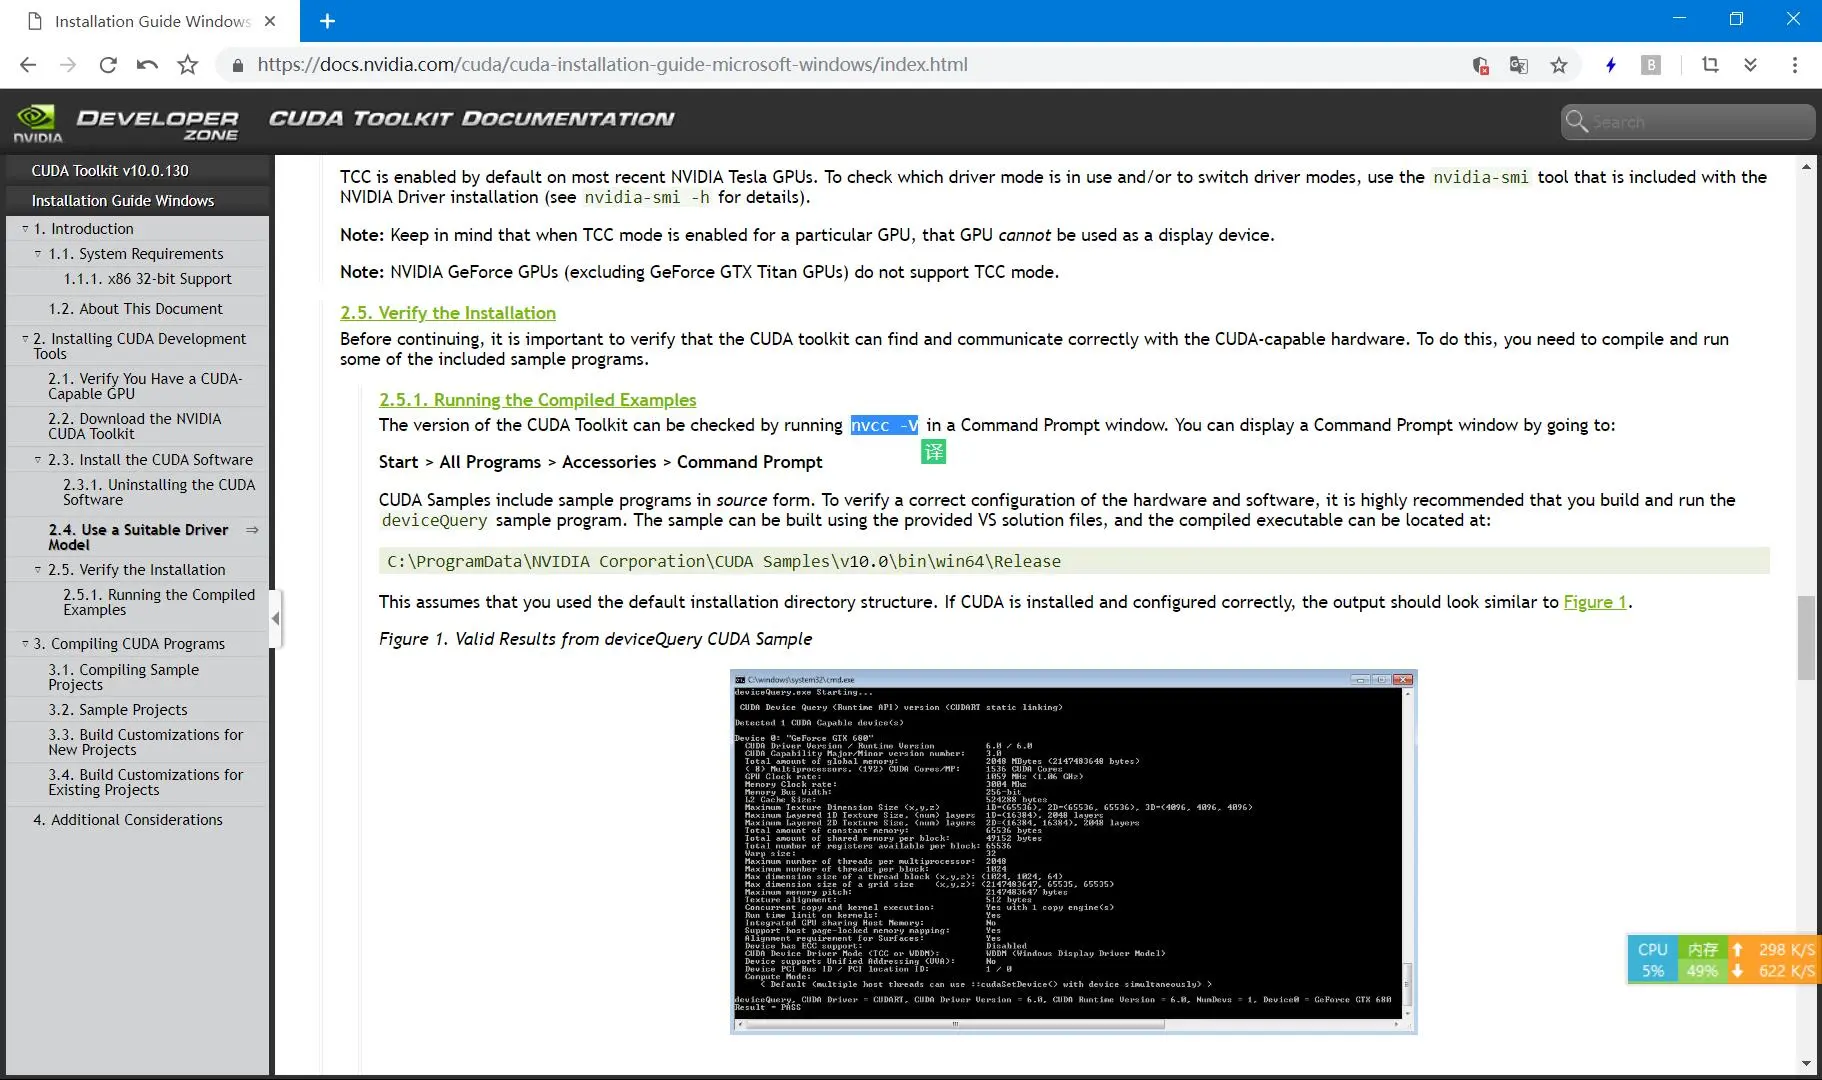Open 1.2. About This Document
This screenshot has width=1822, height=1080.
click(135, 309)
